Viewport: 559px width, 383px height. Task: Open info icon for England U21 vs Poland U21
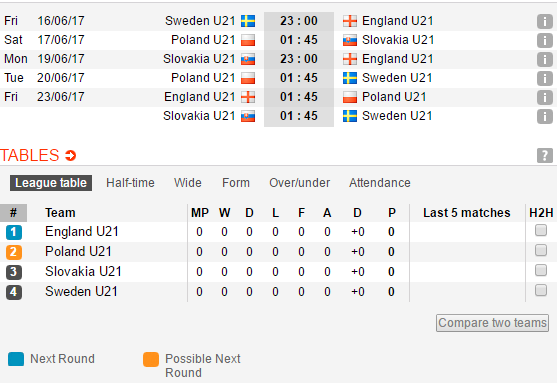545,97
